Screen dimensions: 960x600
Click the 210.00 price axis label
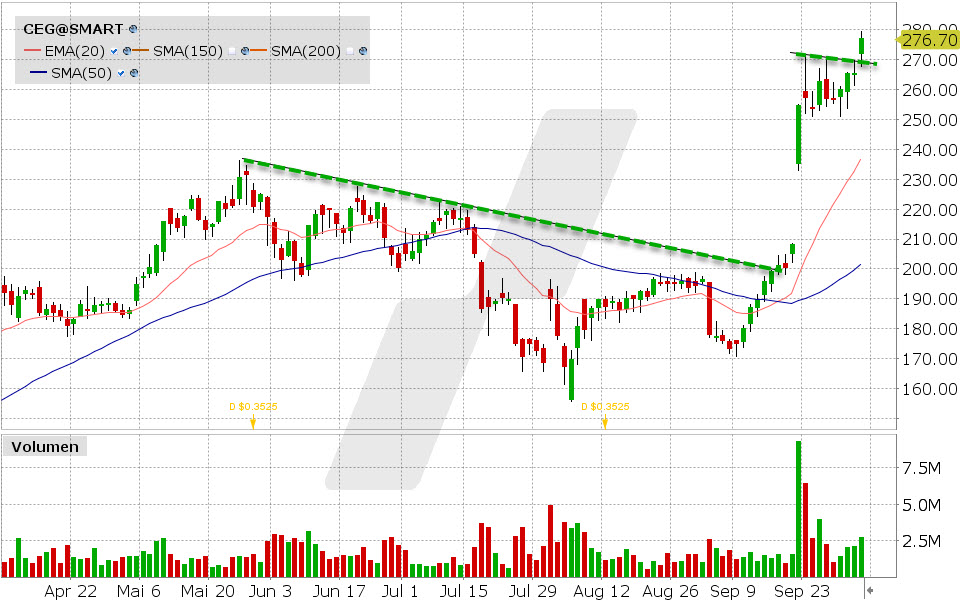pyautogui.click(x=930, y=239)
